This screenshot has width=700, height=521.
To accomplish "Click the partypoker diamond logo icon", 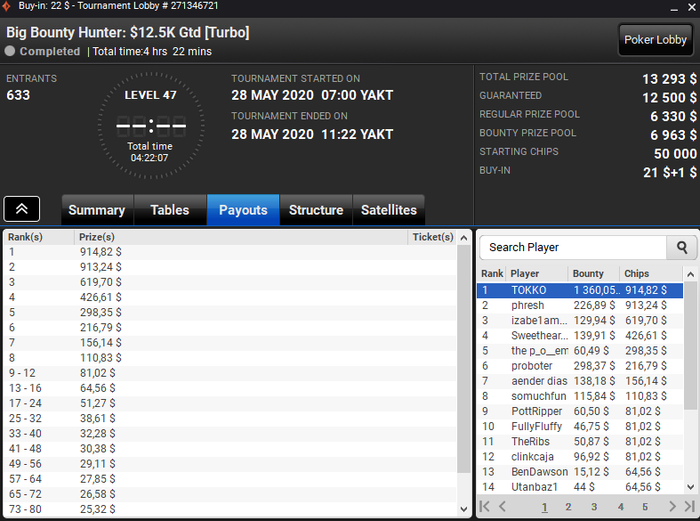I will (7, 6).
